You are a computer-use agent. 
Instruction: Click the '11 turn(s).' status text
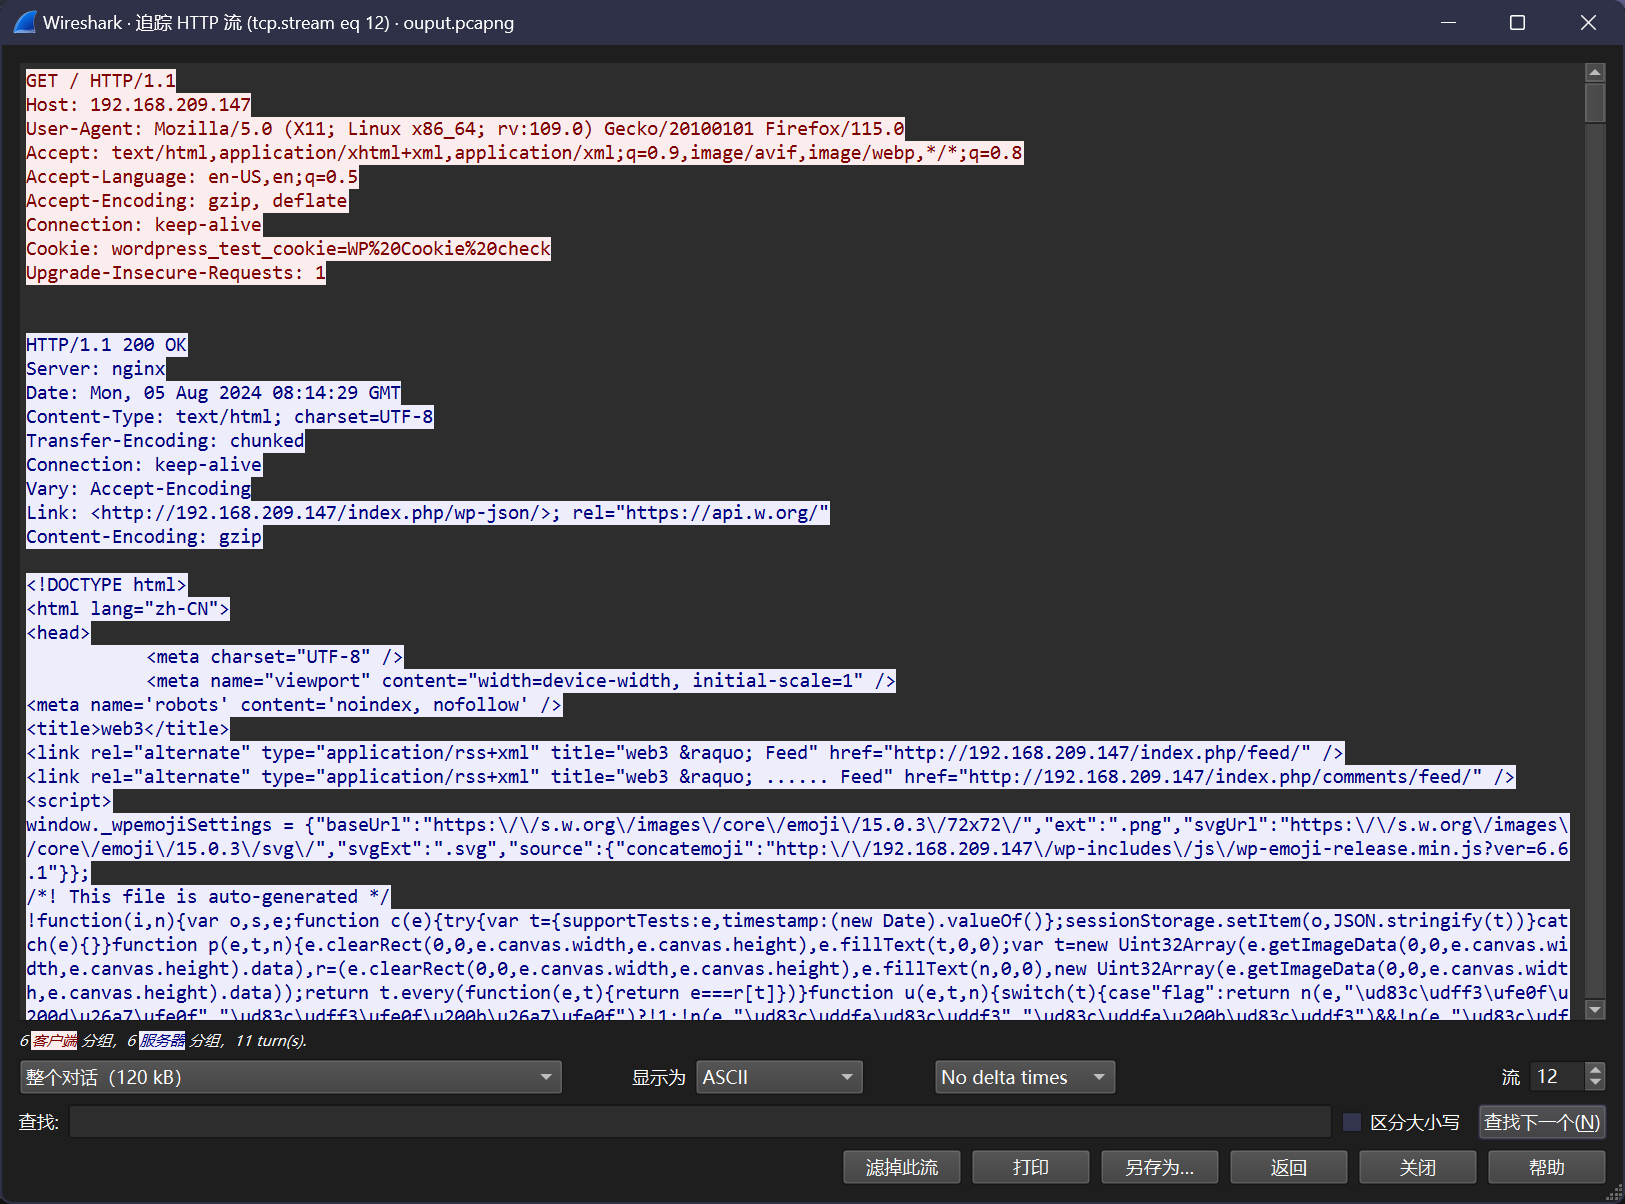tap(271, 1041)
